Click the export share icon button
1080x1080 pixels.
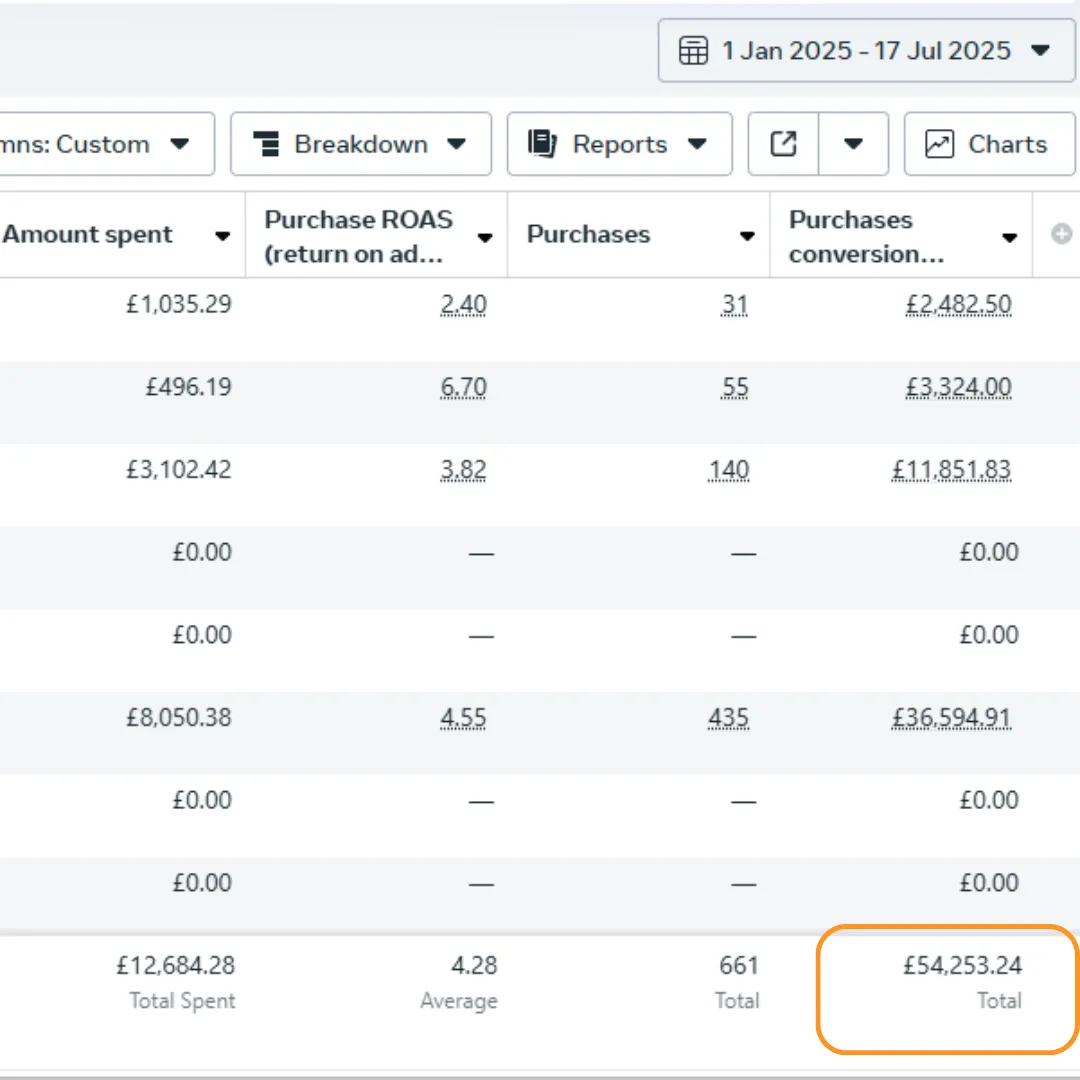pos(783,144)
